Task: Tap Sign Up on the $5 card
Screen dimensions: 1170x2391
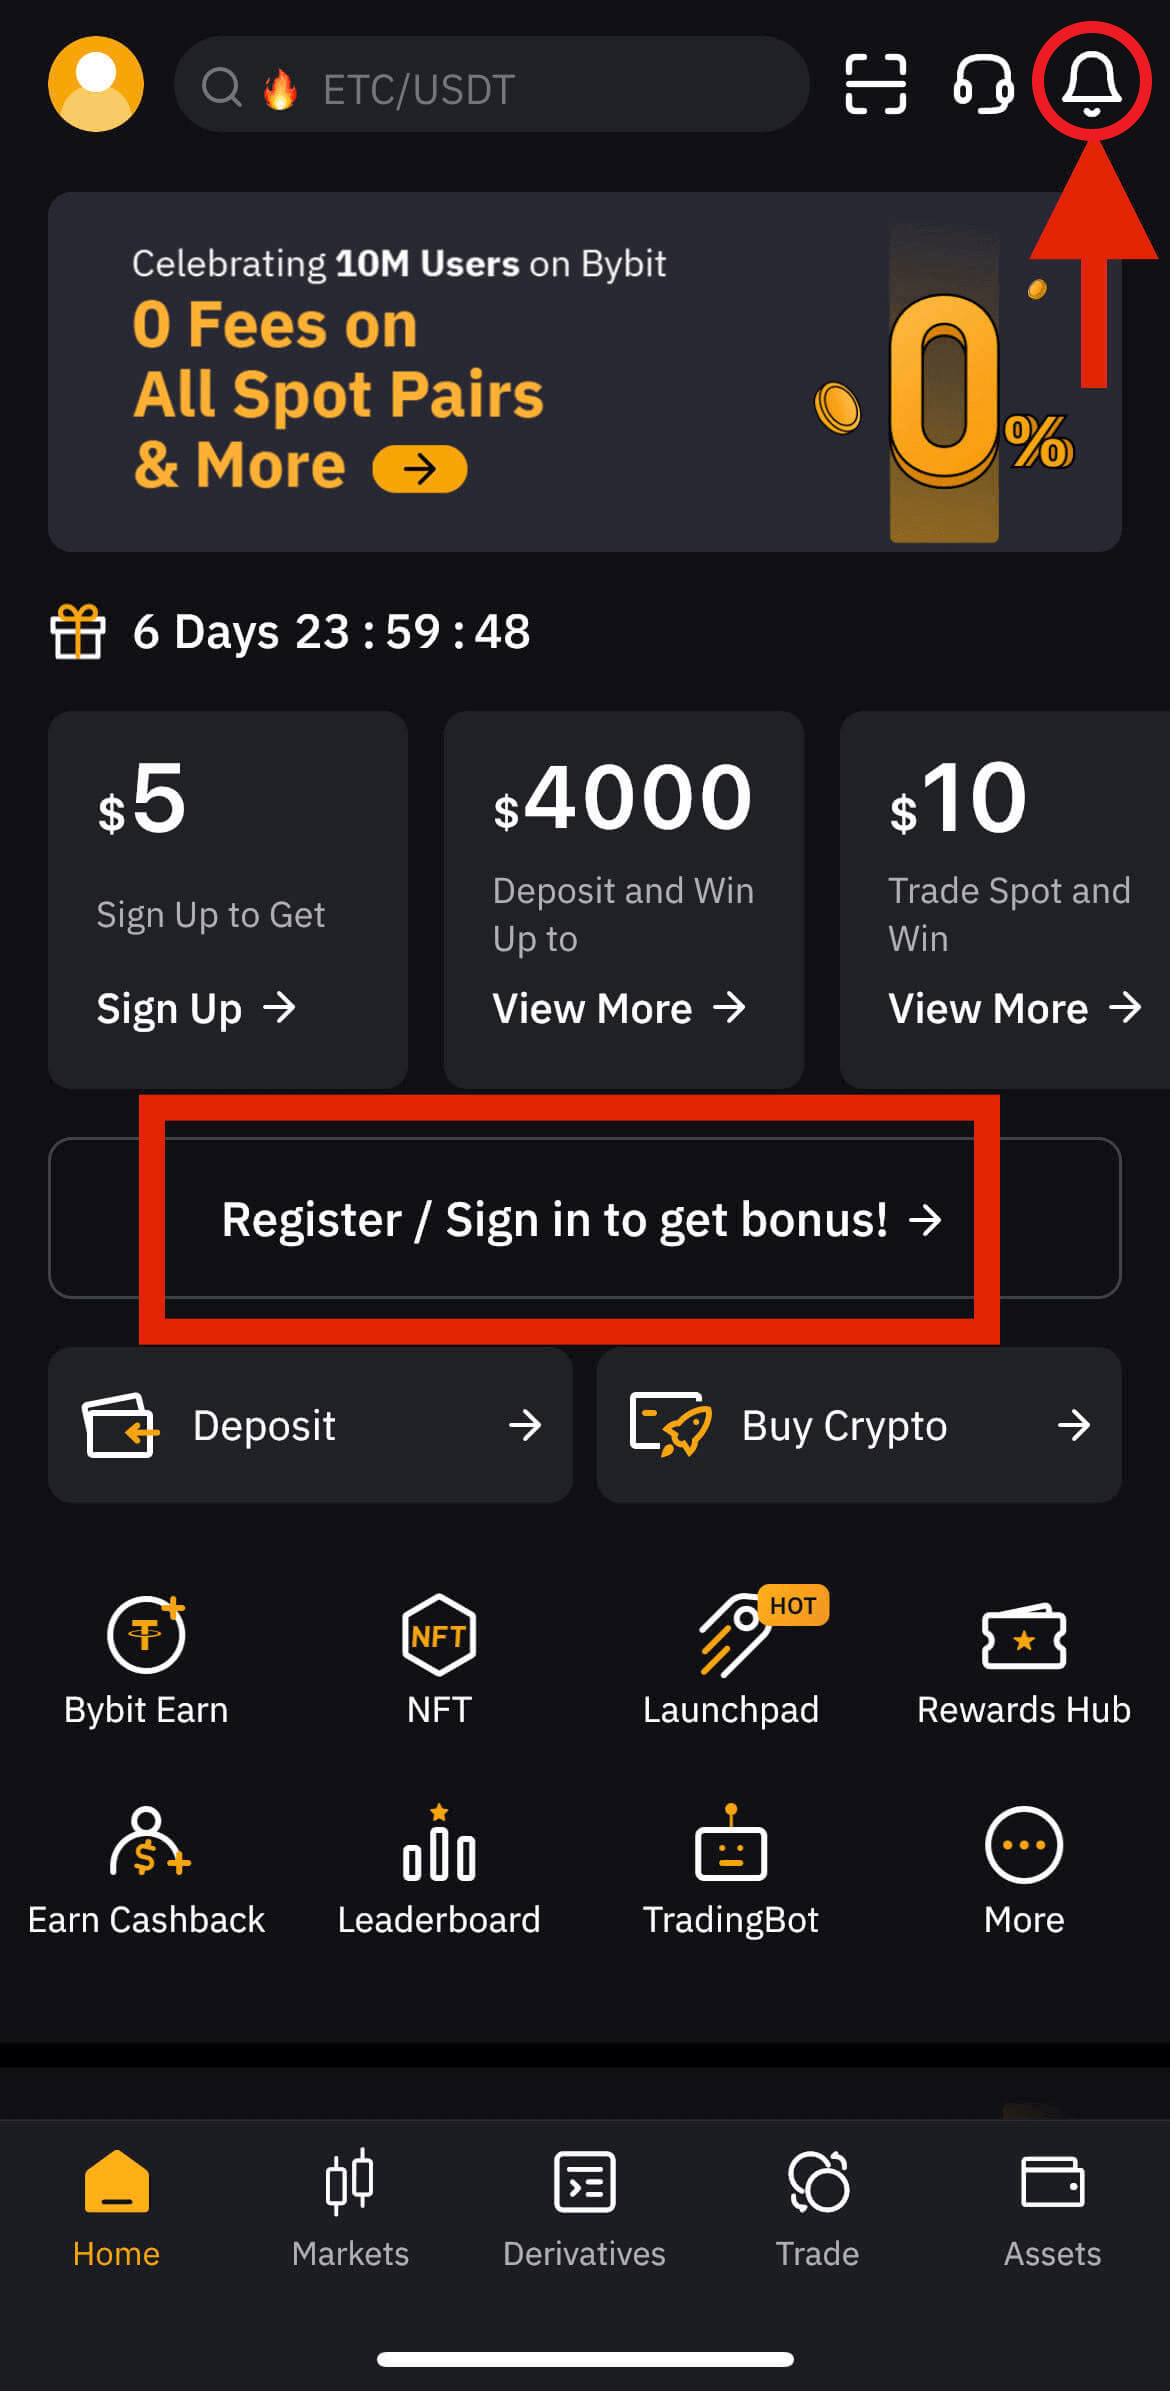Action: [196, 1008]
